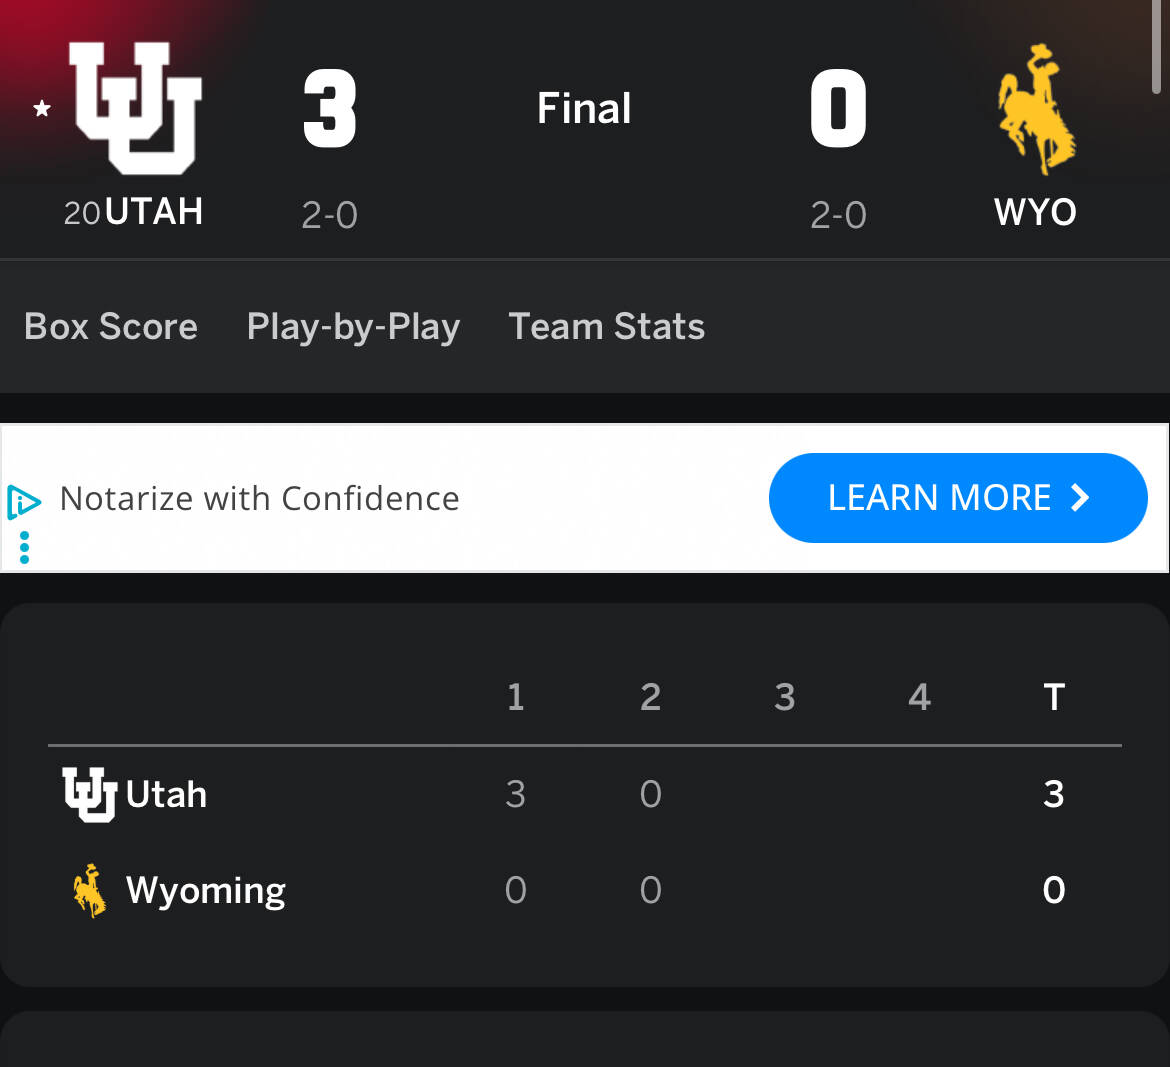Click small Wyoming logo in score table
The image size is (1170, 1067).
click(90, 890)
